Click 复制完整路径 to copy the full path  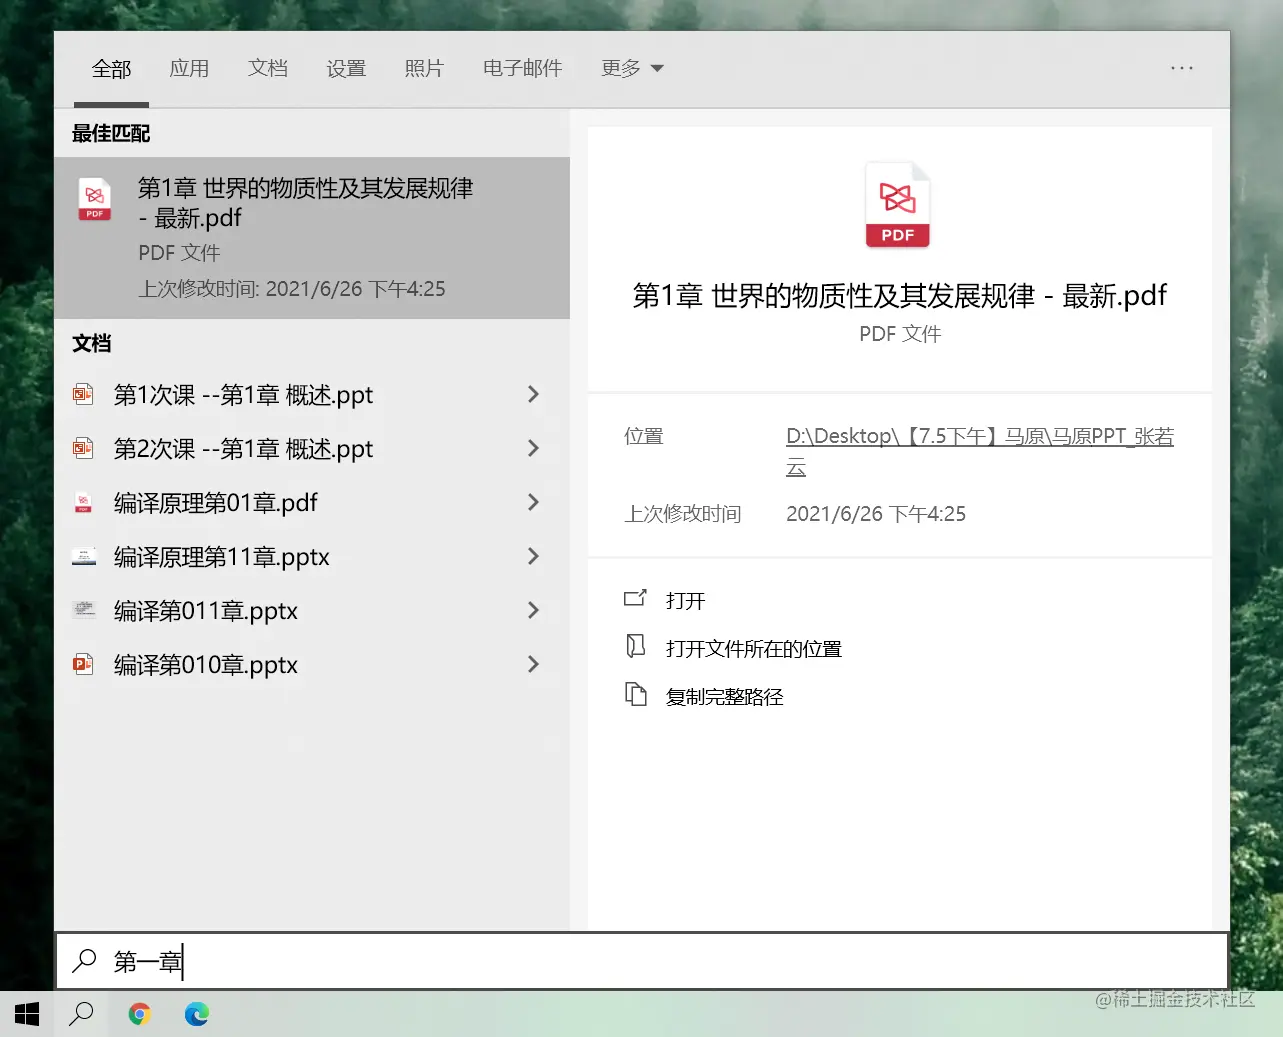724,696
